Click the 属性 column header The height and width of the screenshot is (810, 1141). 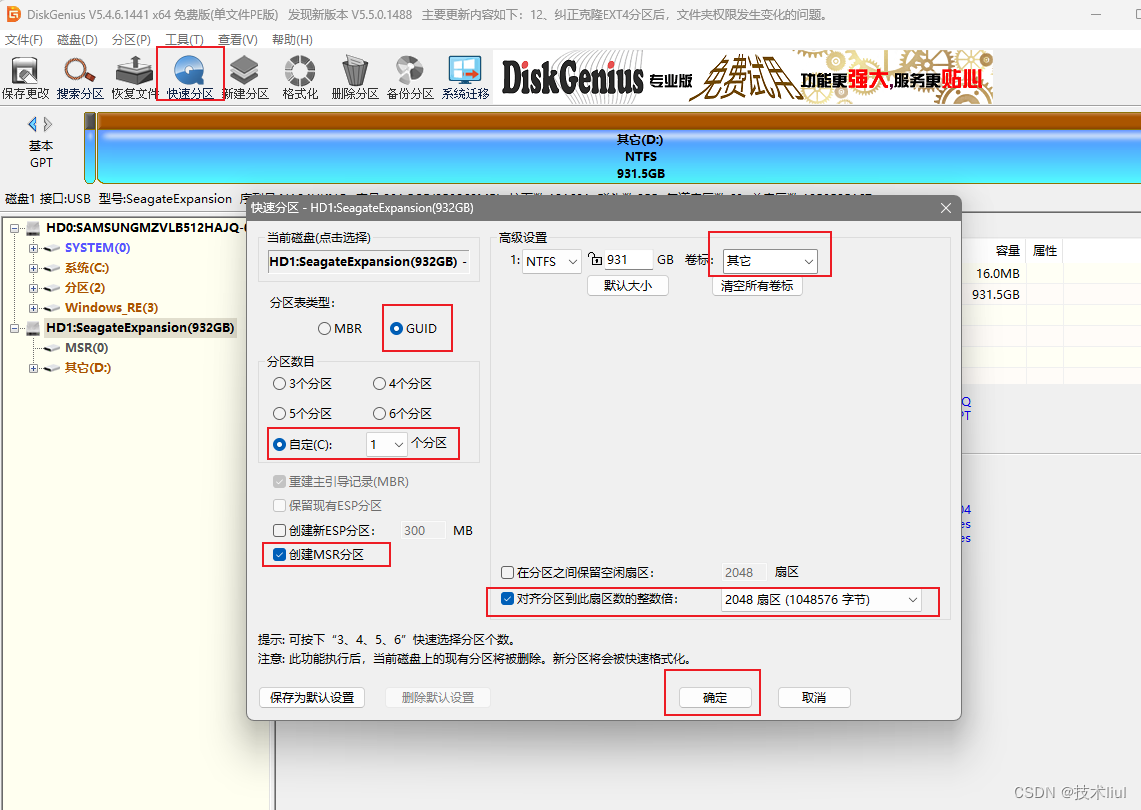1044,251
